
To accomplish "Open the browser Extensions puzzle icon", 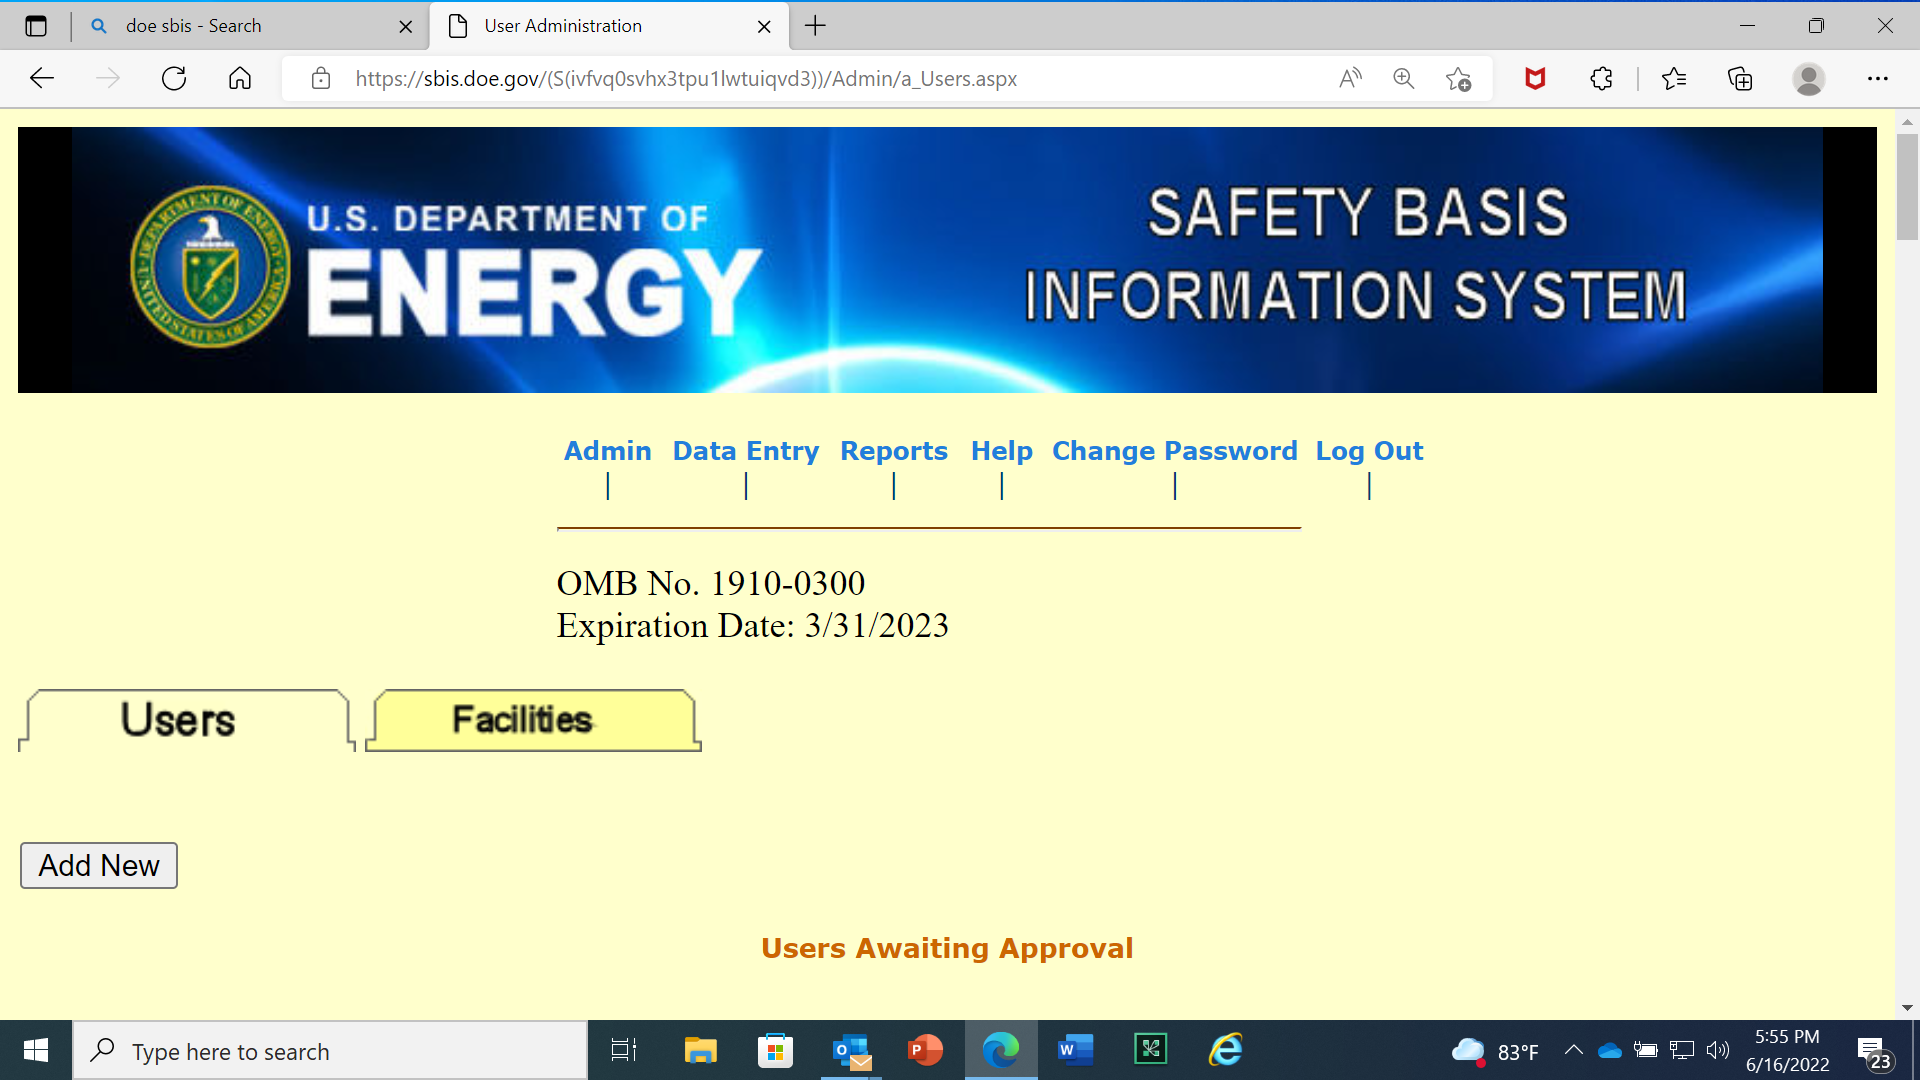I will tap(1602, 79).
